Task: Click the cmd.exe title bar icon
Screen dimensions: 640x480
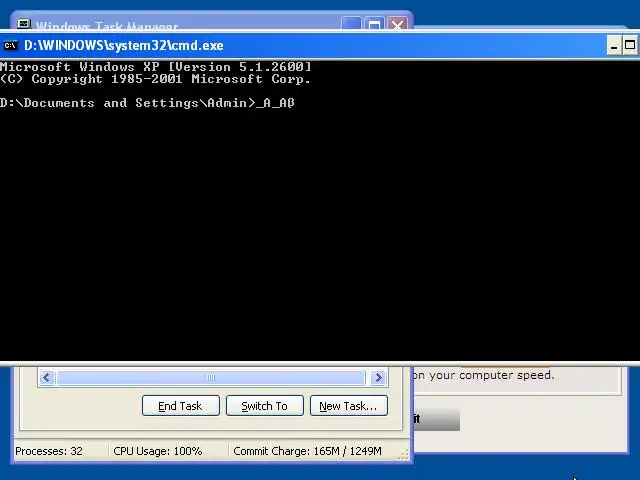Action: pyautogui.click(x=10, y=45)
